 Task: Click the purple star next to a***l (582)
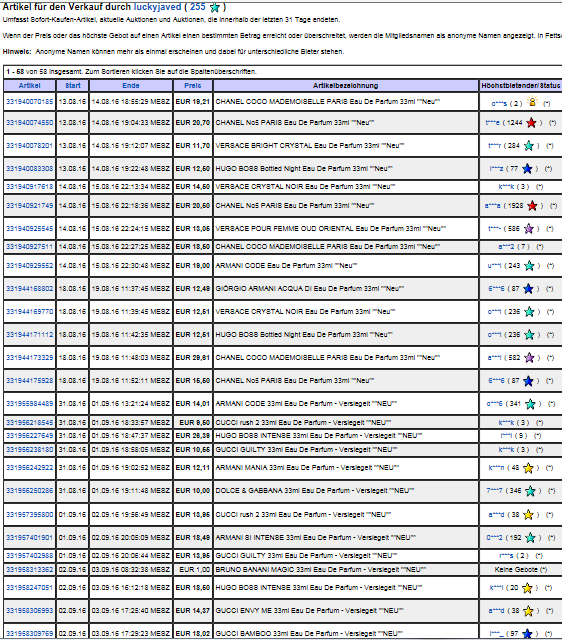529,358
